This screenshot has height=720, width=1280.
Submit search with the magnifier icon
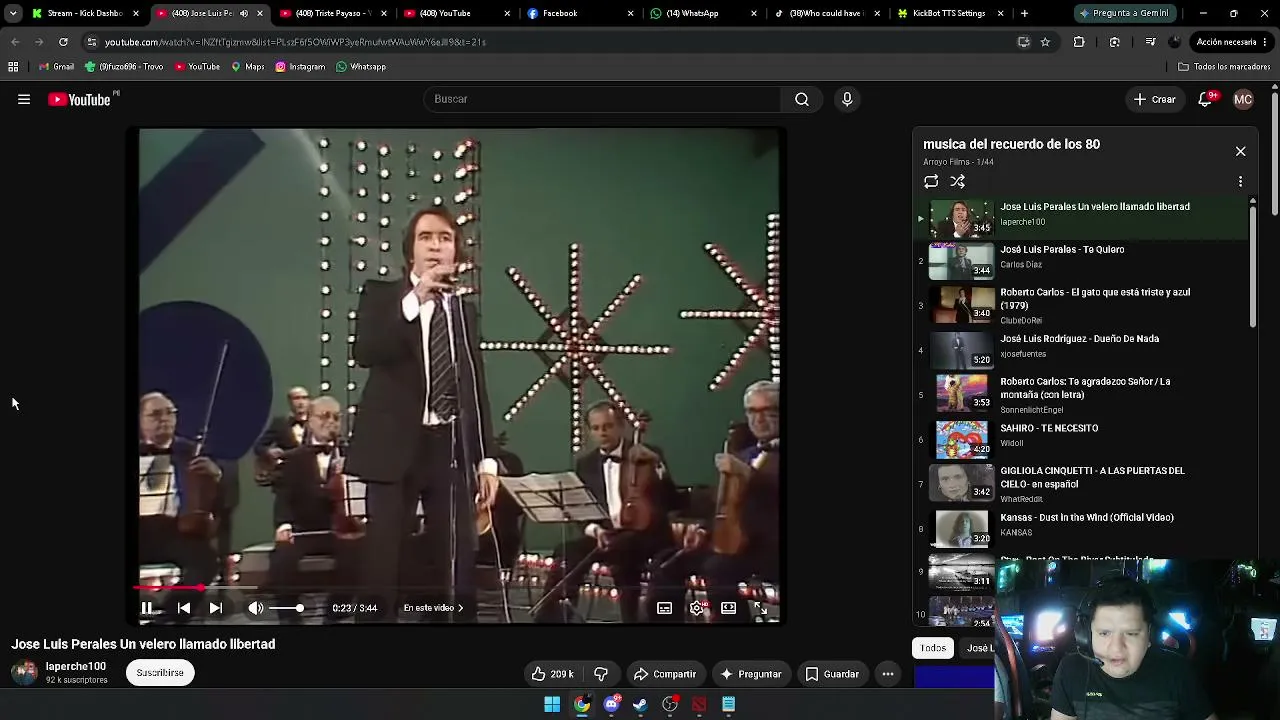coord(802,99)
